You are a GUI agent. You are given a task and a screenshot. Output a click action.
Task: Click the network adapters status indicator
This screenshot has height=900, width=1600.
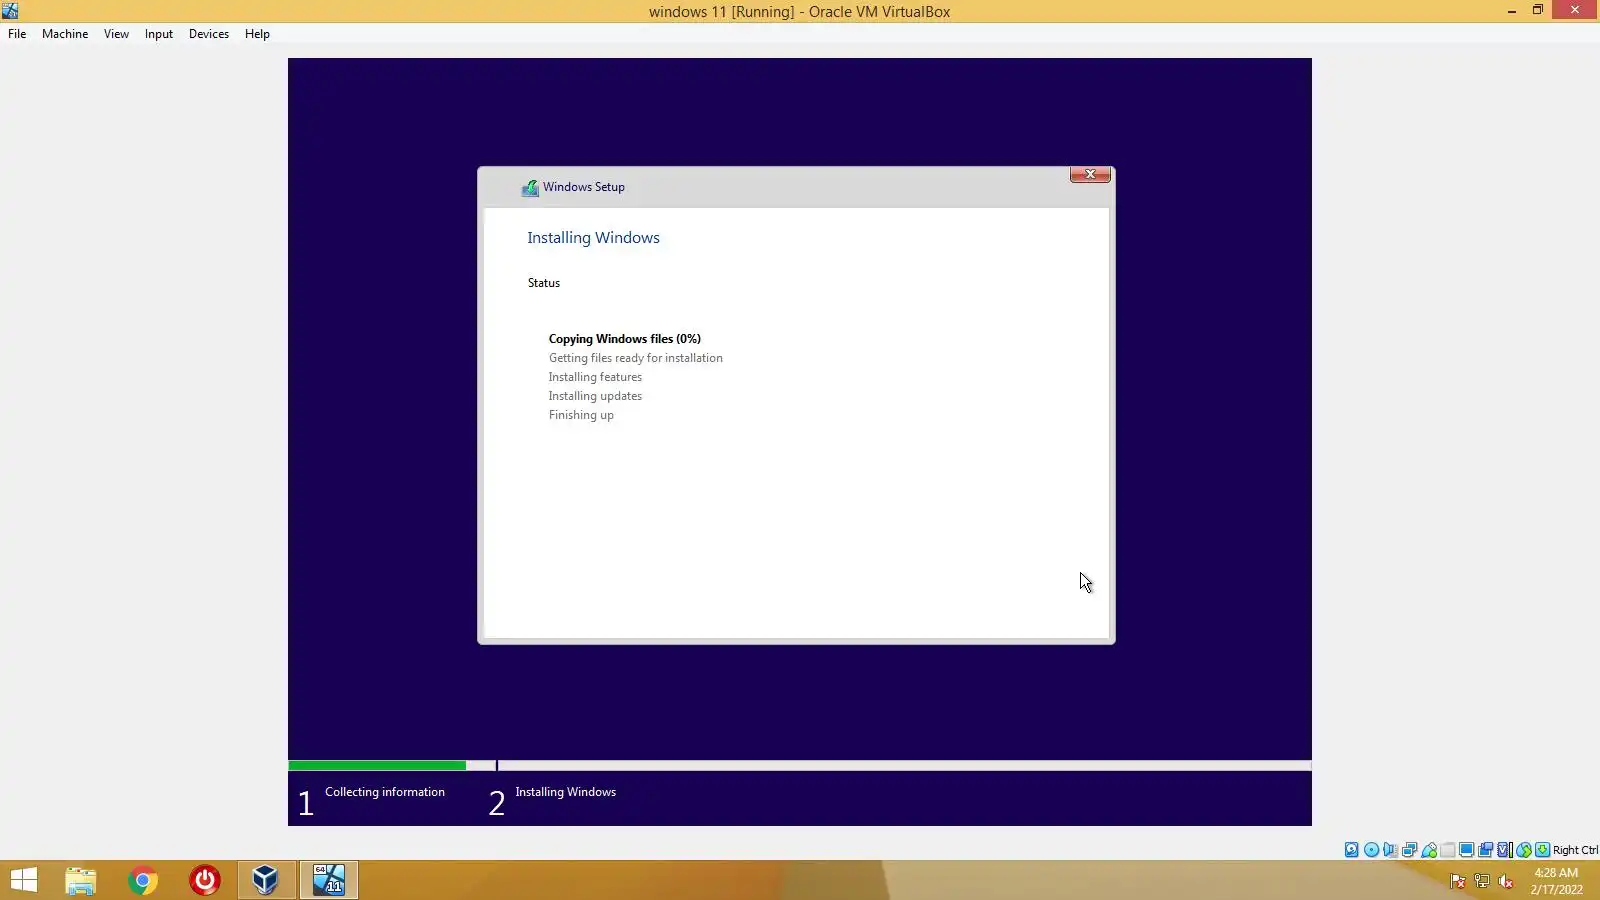tap(1409, 850)
